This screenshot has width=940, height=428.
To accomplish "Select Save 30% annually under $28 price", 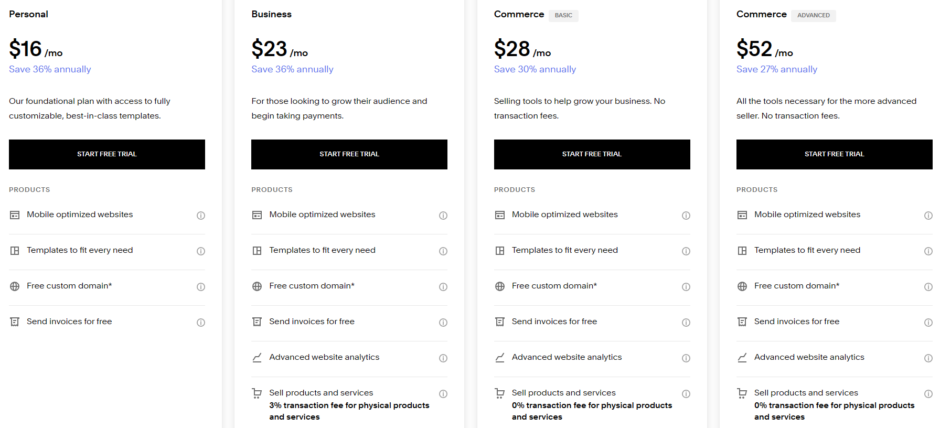I will pyautogui.click(x=535, y=70).
